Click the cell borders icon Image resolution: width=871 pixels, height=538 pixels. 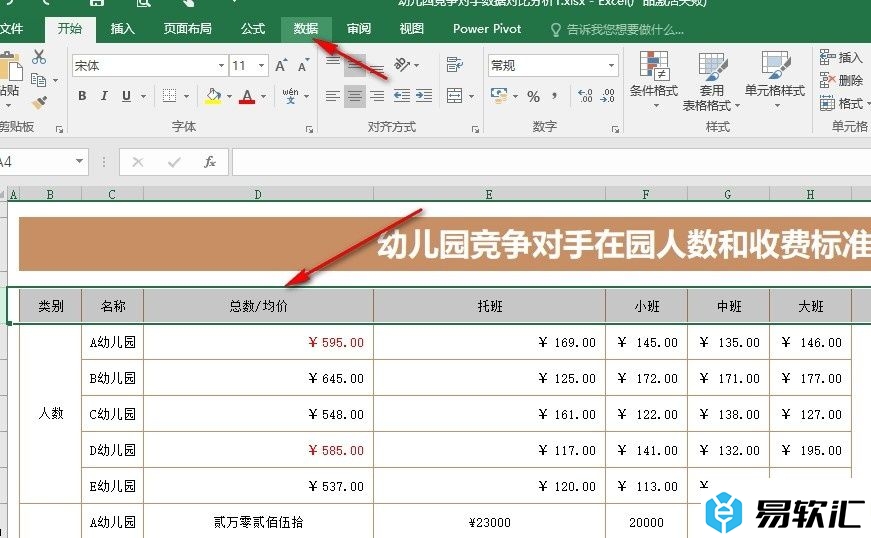169,95
